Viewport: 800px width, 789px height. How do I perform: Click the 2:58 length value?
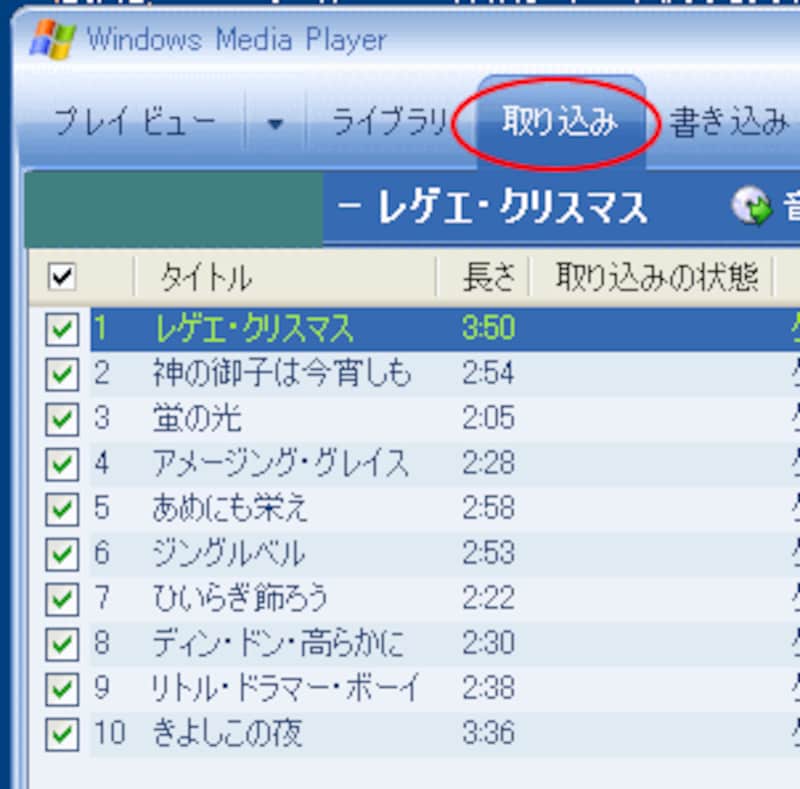(x=488, y=508)
